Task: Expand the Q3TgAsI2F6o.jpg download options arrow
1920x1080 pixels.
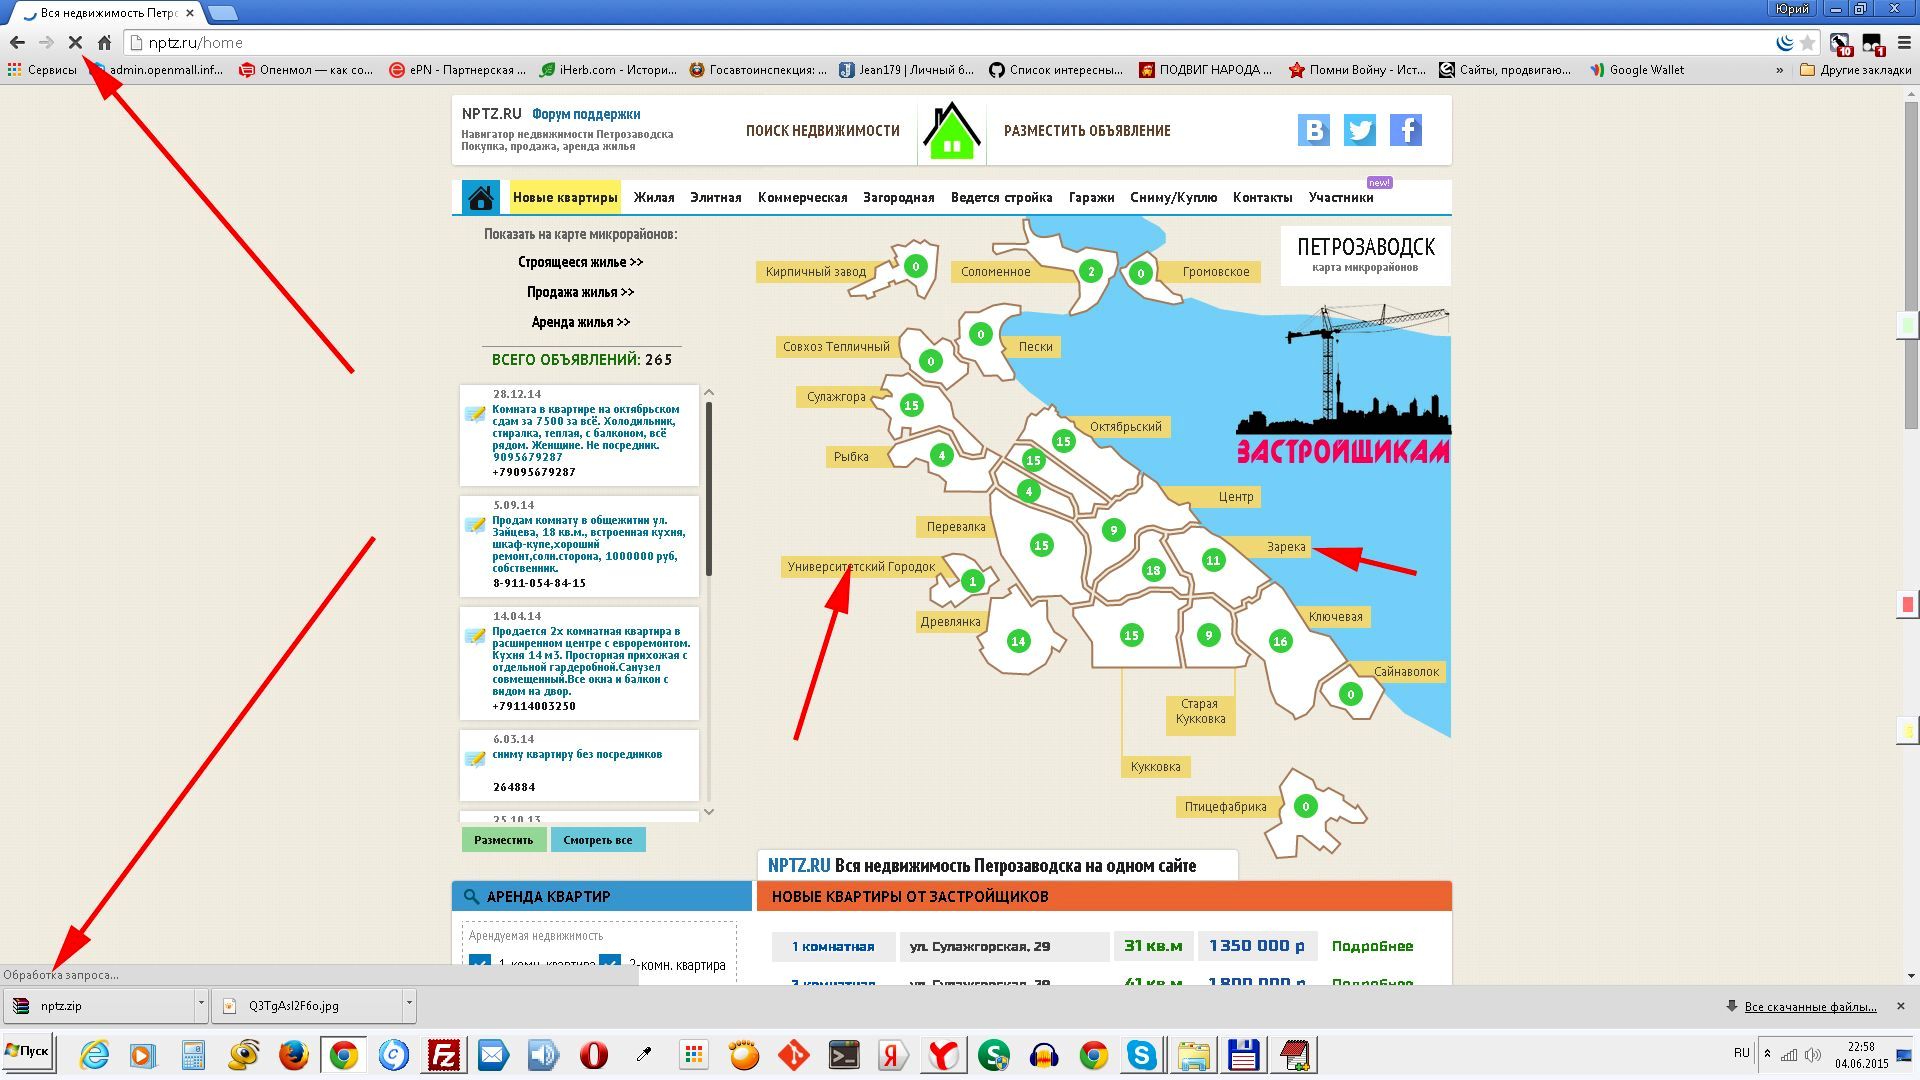Action: (x=408, y=1005)
